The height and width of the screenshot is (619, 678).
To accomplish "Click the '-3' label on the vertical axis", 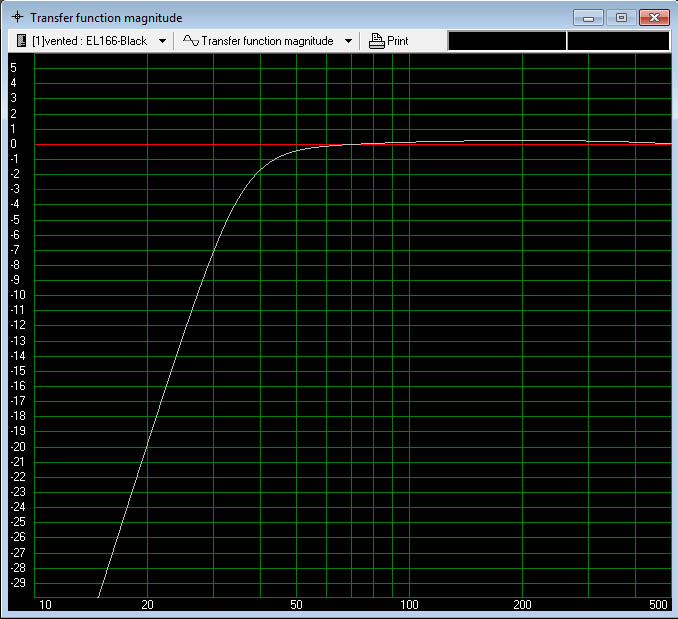I will point(15,189).
